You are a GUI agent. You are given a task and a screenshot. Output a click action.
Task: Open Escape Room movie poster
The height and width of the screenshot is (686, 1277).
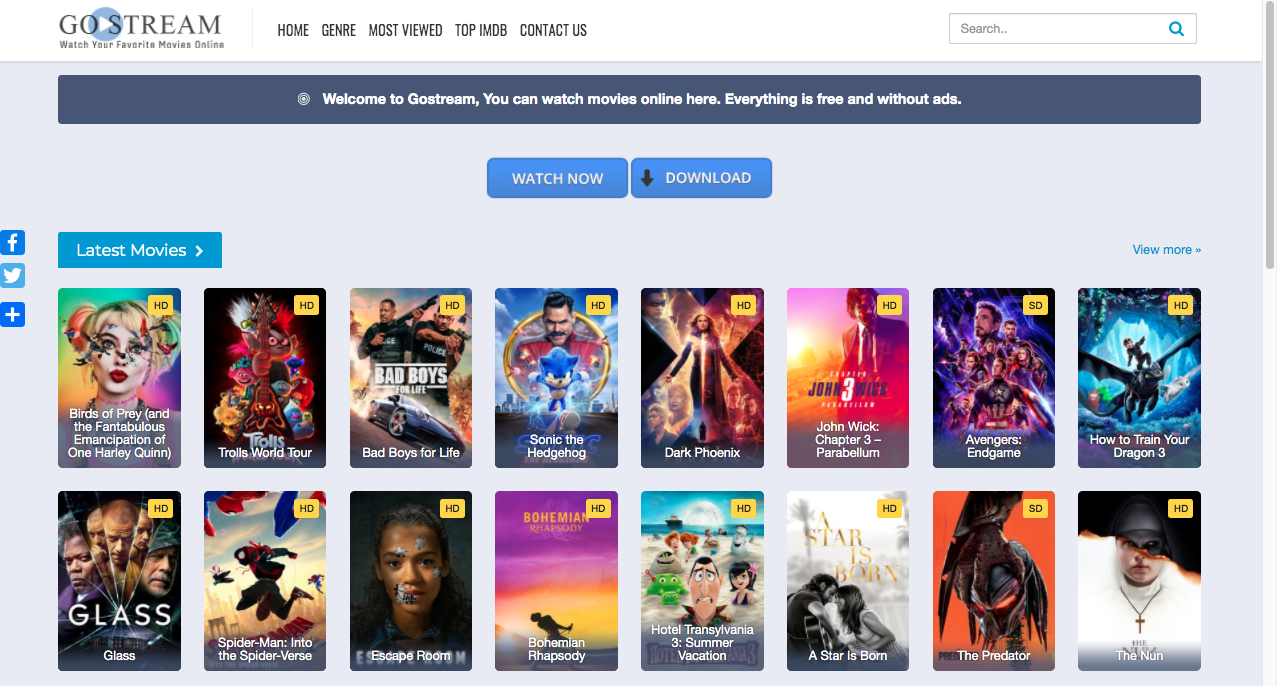(411, 581)
